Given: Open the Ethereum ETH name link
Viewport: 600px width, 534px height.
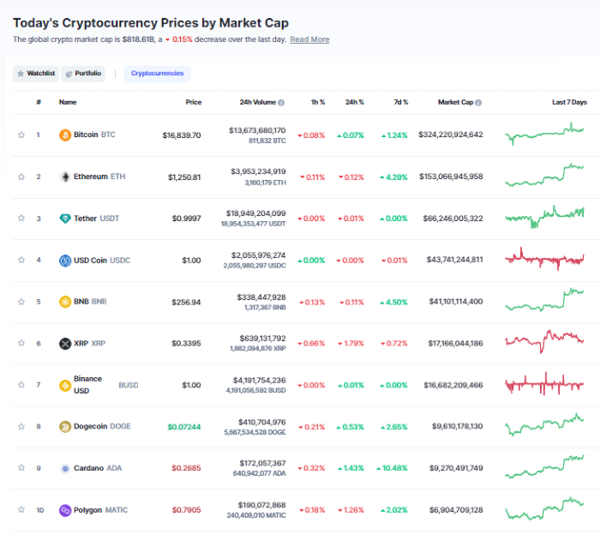Looking at the screenshot, I should pyautogui.click(x=99, y=176).
